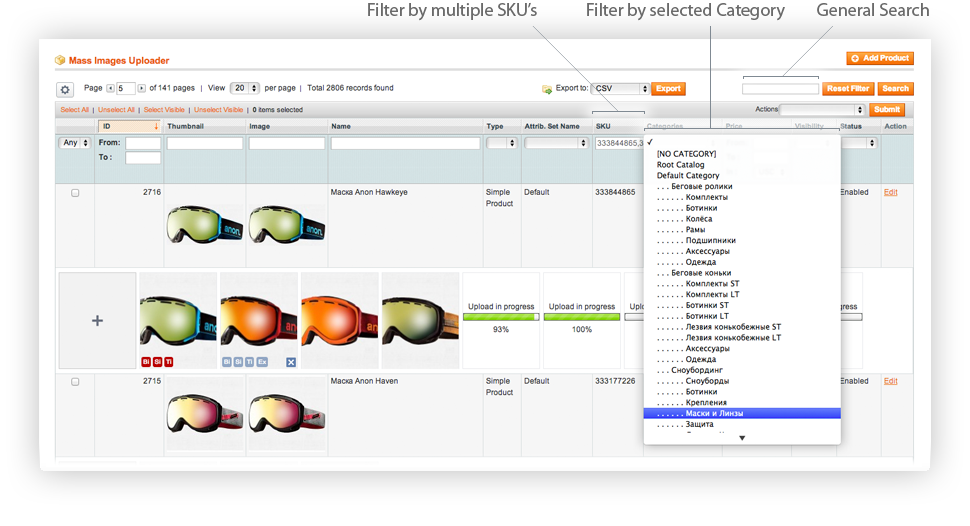Click Unselect Visible link

tap(218, 110)
